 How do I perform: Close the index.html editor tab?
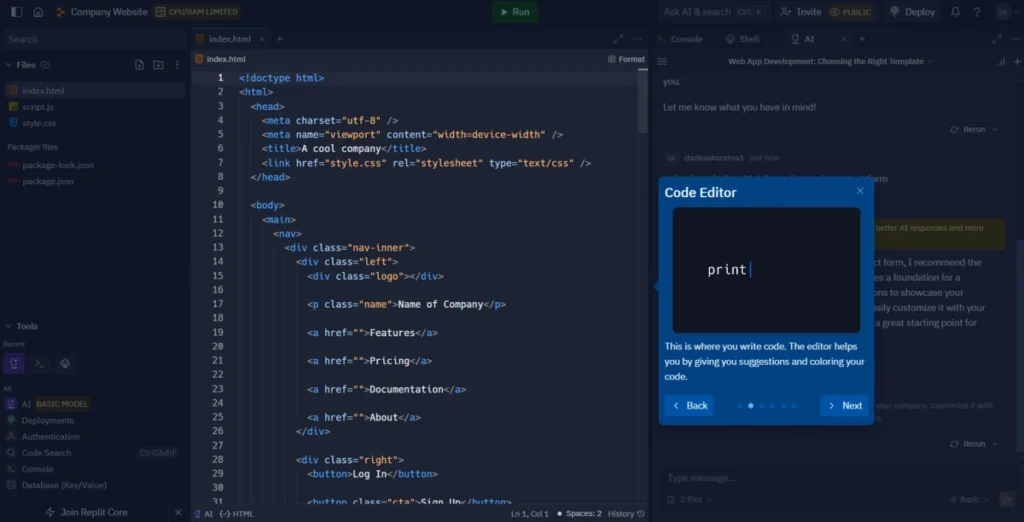(x=262, y=39)
